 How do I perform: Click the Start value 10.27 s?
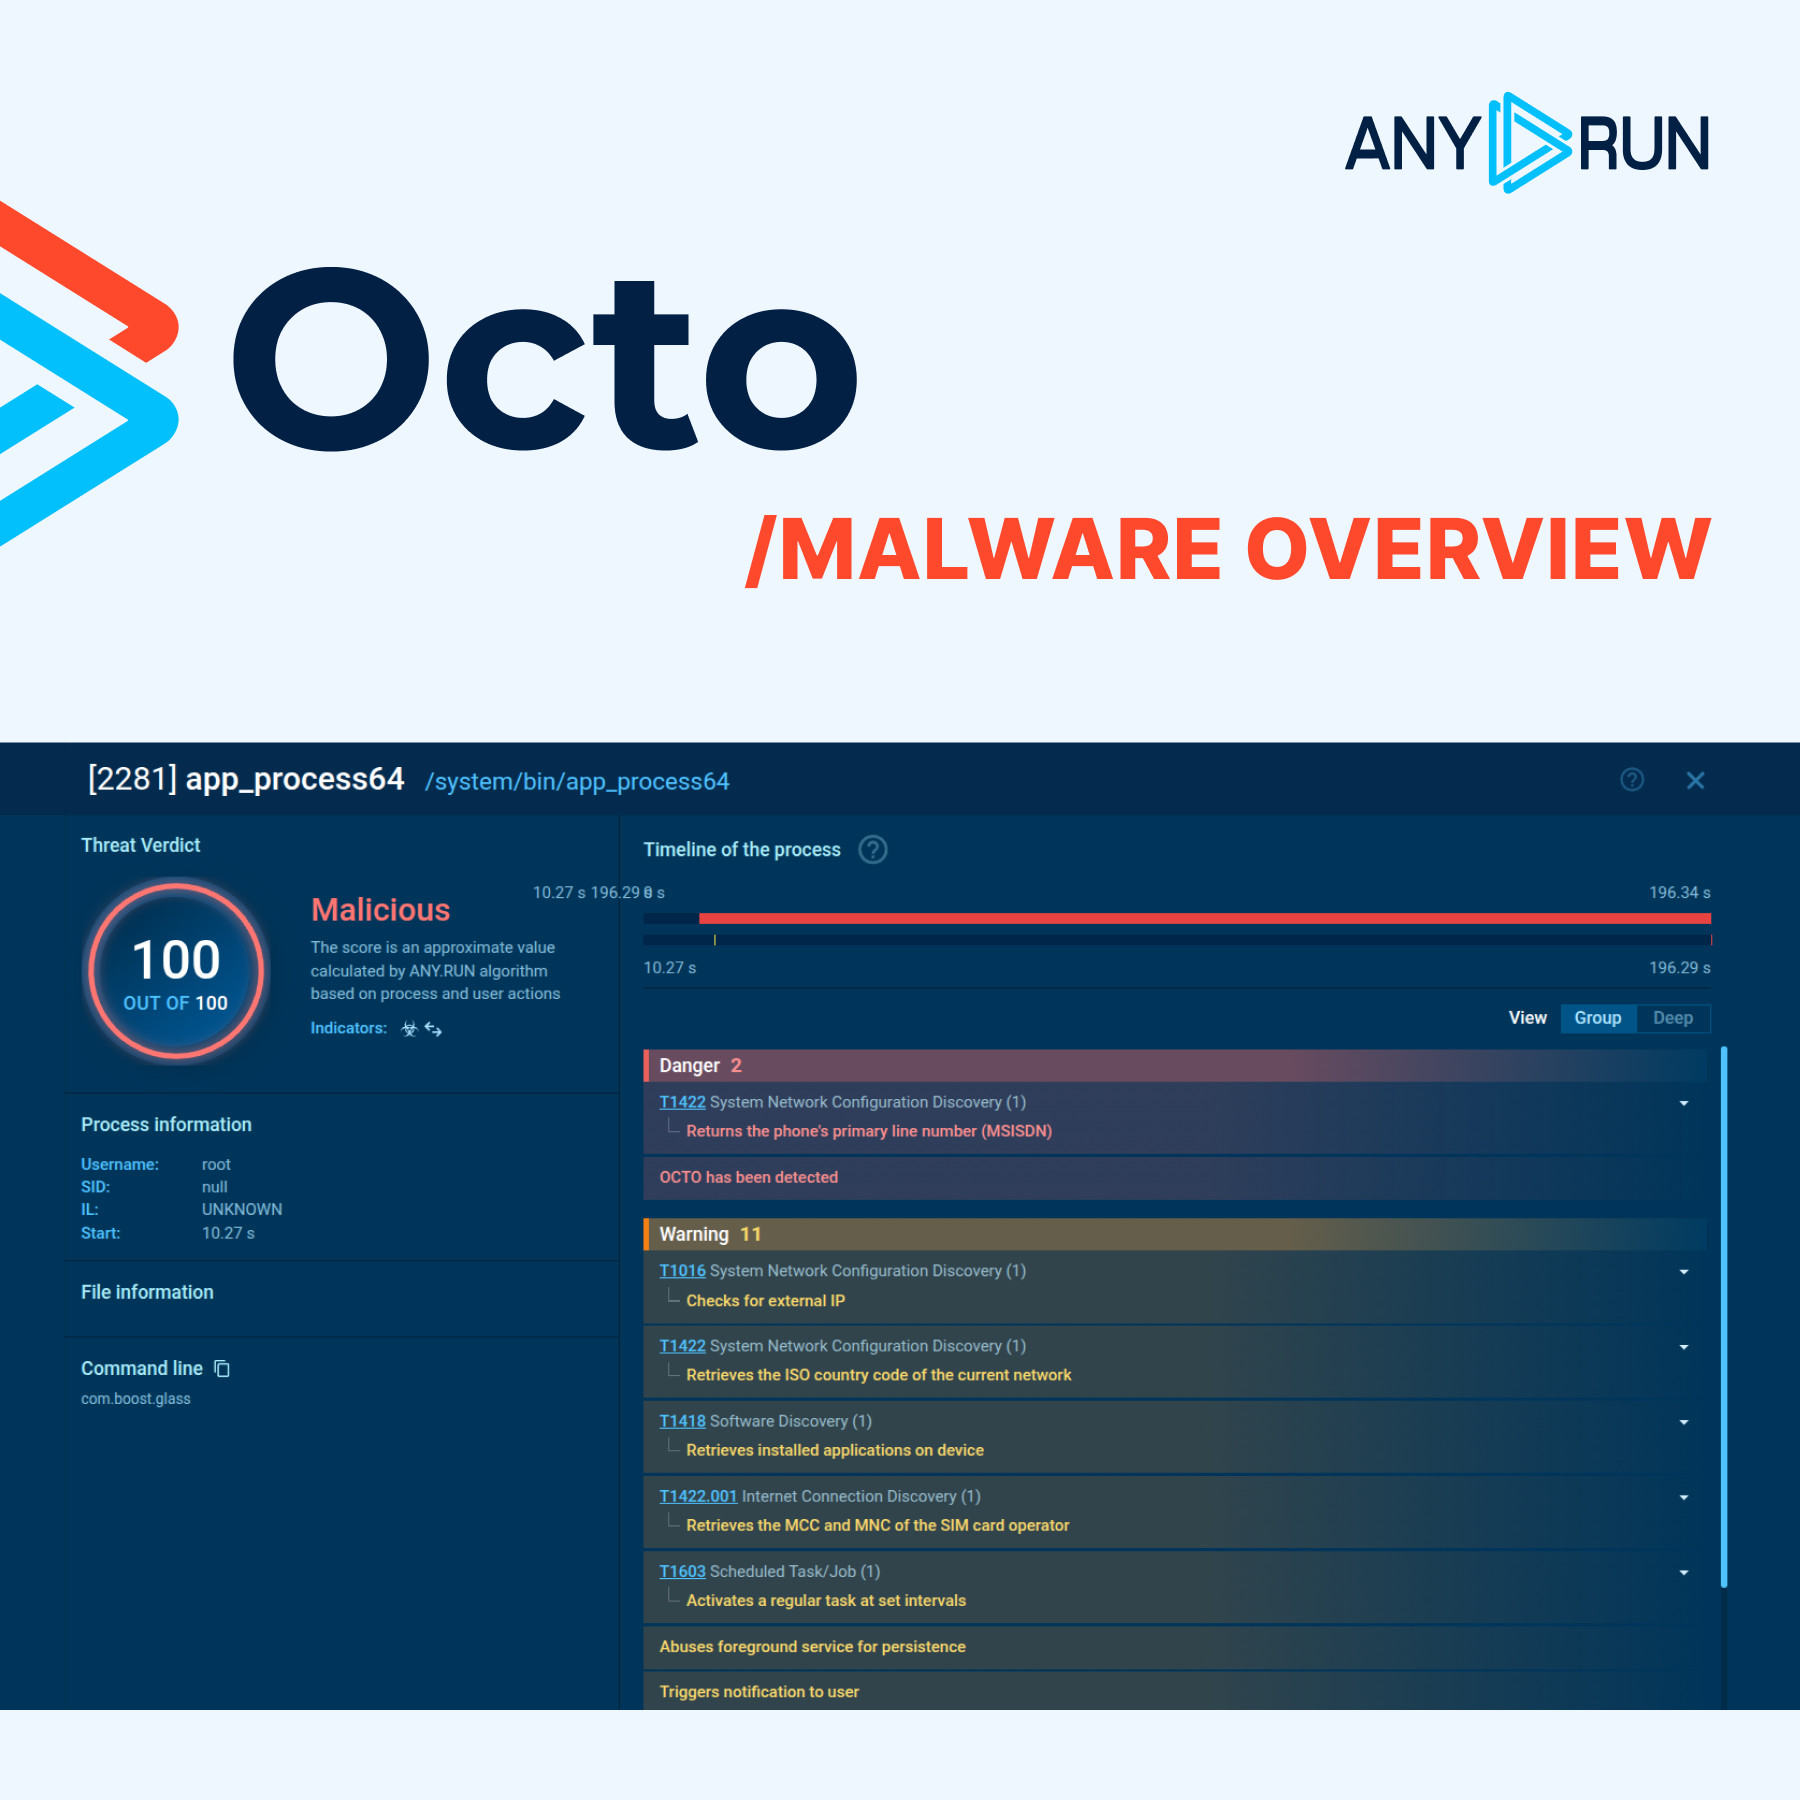click(x=228, y=1234)
